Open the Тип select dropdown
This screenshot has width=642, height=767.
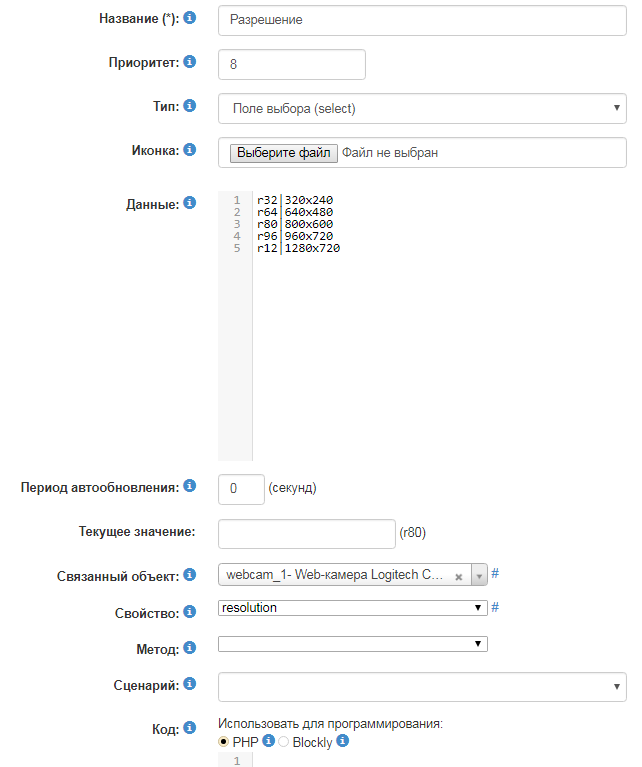pyautogui.click(x=422, y=108)
